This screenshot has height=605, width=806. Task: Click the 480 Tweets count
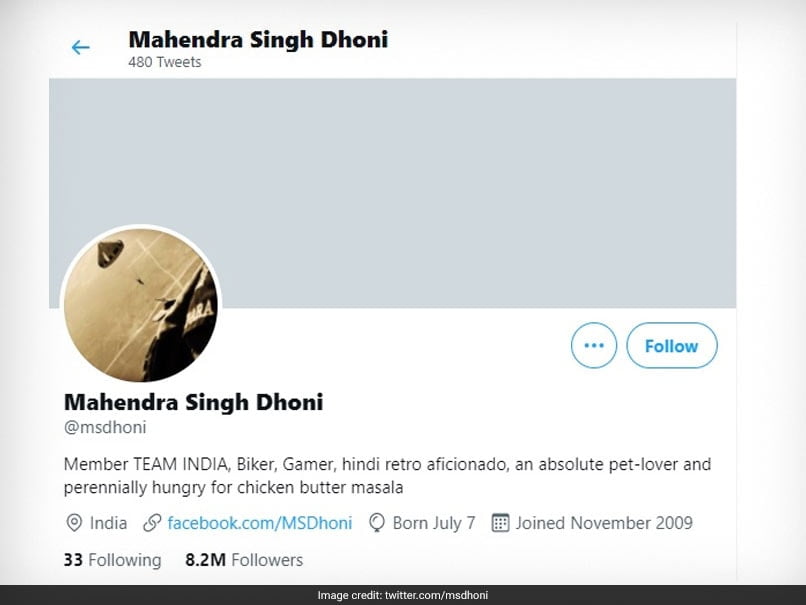(x=164, y=62)
